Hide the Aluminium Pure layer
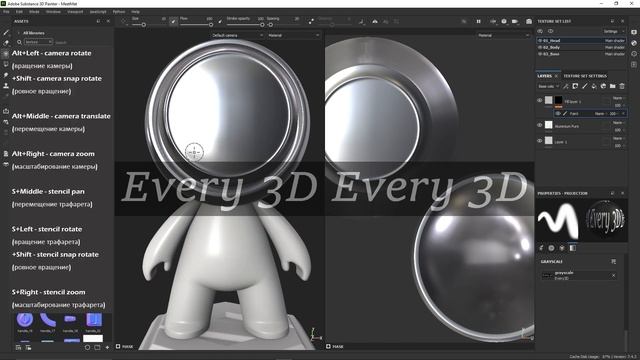Image resolution: width=640 pixels, height=360 pixels. pyautogui.click(x=540, y=125)
